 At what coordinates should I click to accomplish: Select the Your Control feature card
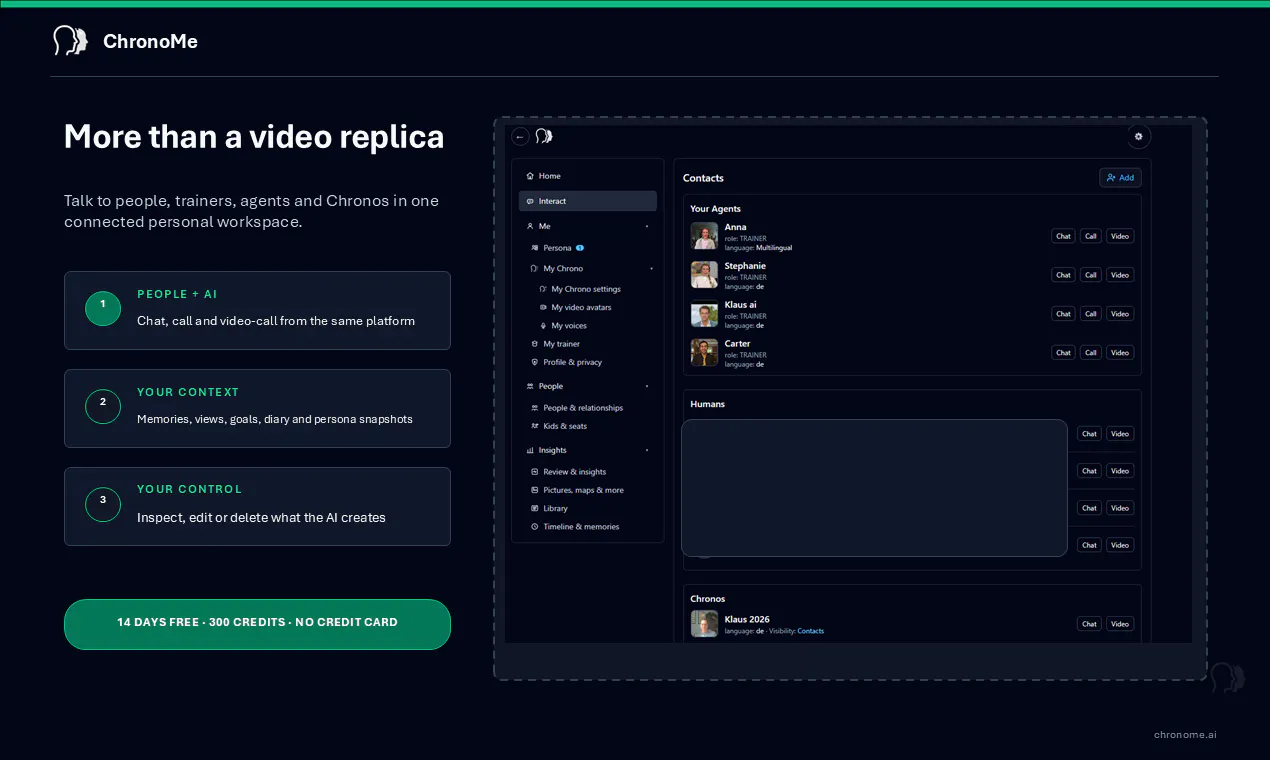(x=257, y=507)
